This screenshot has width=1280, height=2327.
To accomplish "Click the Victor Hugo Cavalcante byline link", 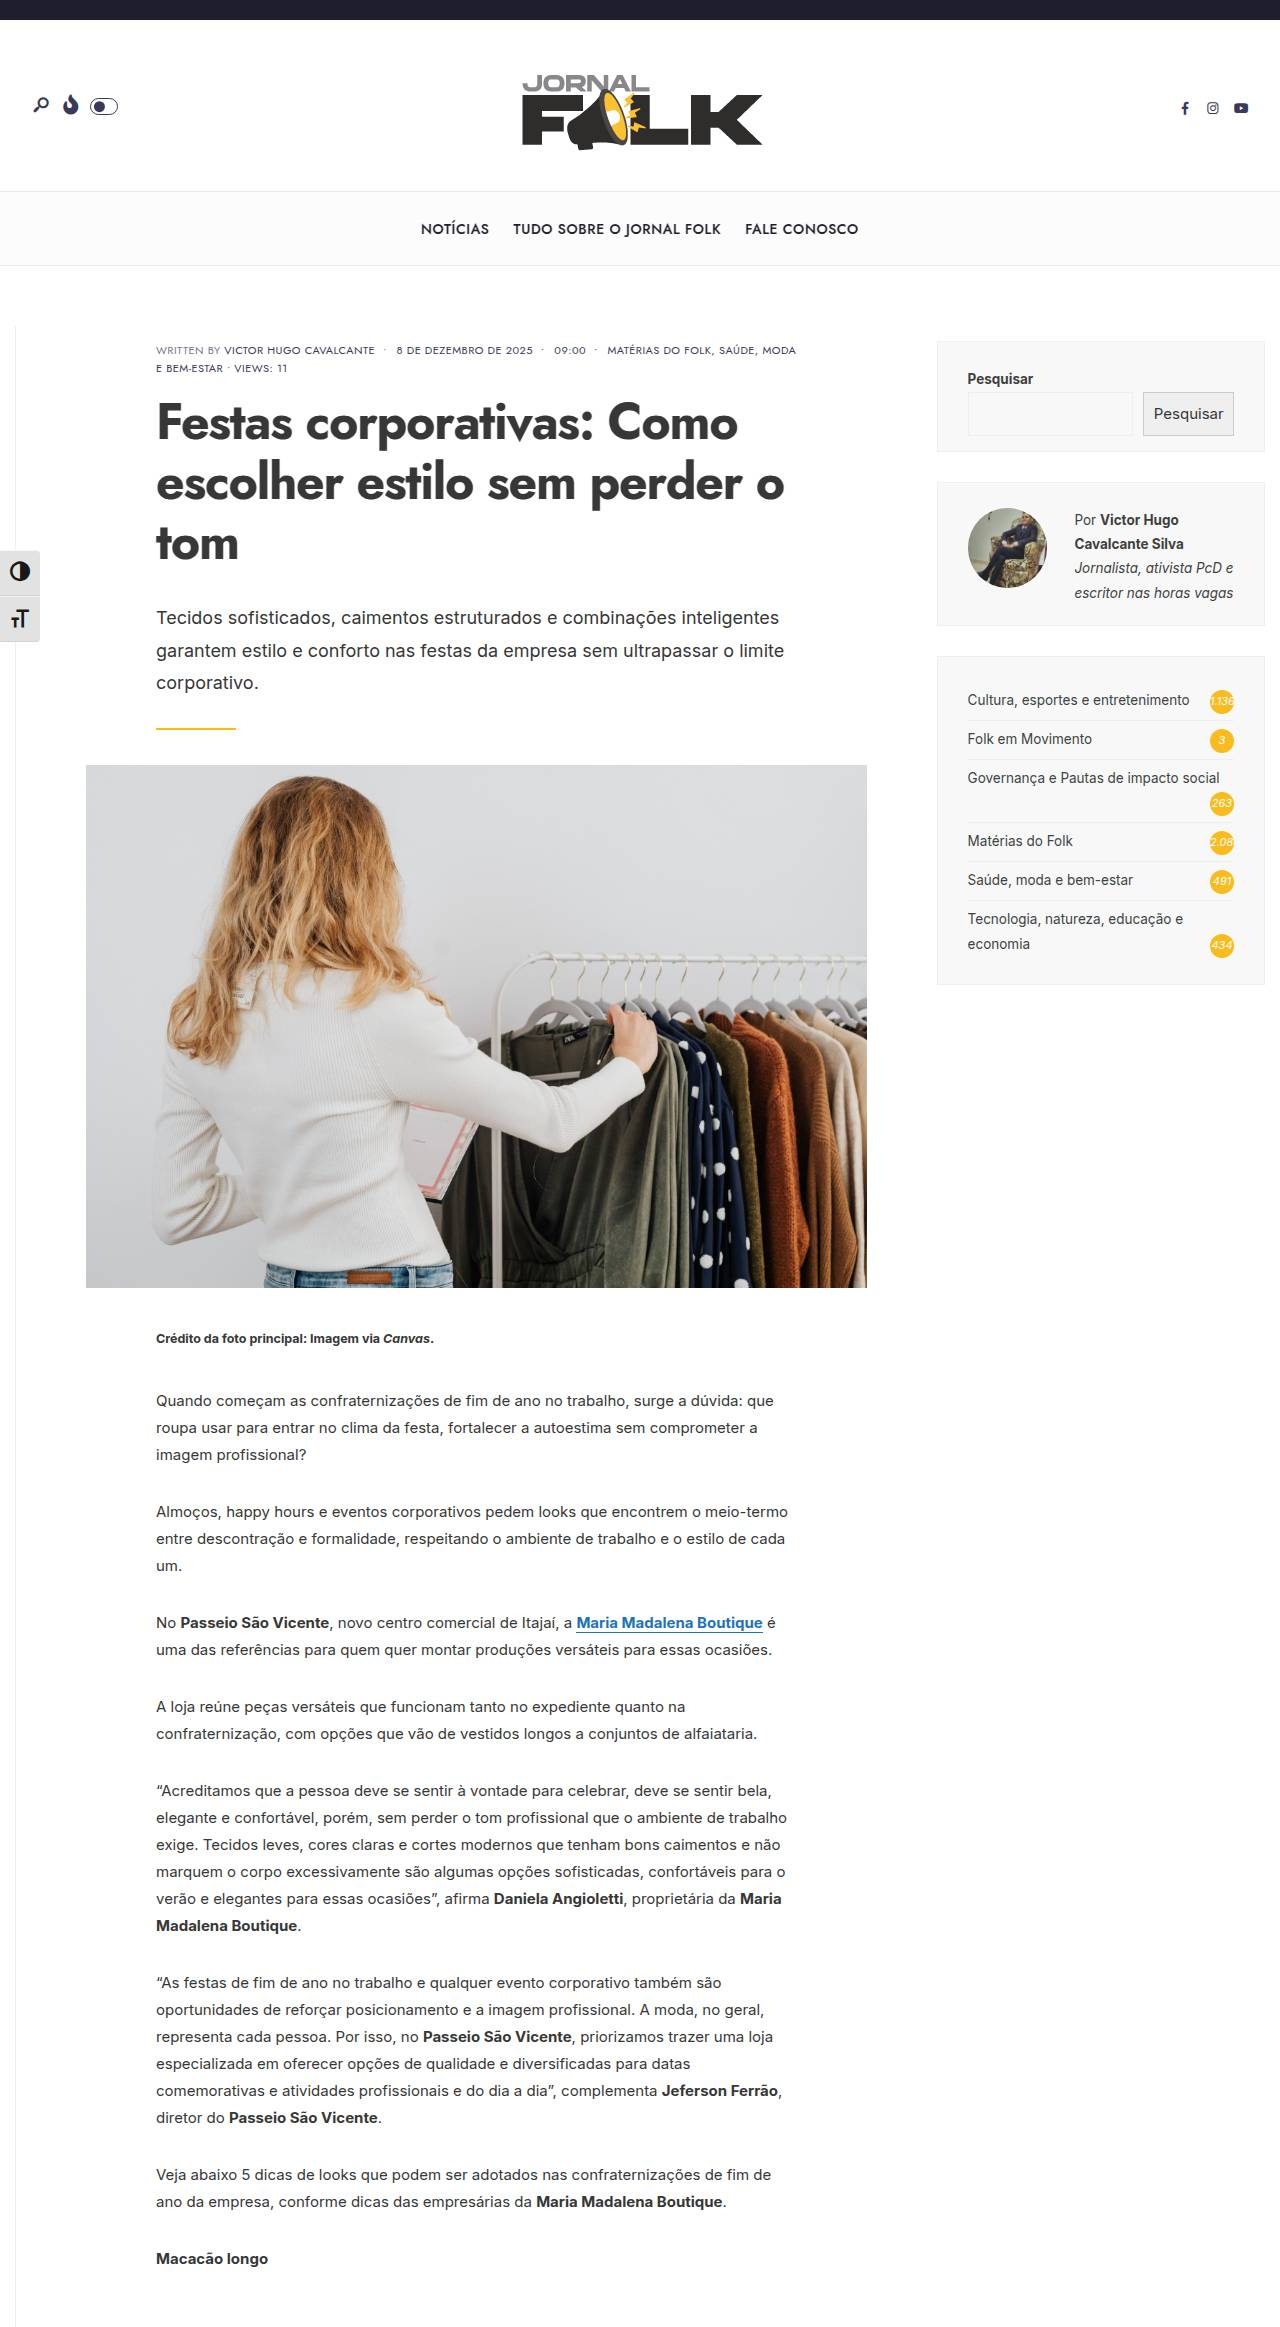I will (299, 351).
